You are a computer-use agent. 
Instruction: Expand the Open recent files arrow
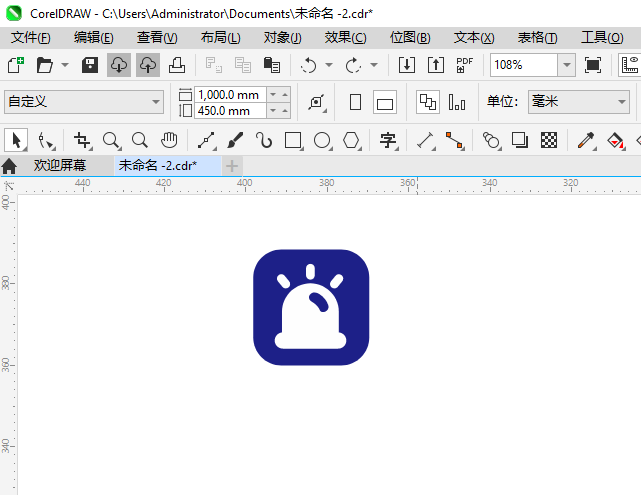tap(65, 65)
